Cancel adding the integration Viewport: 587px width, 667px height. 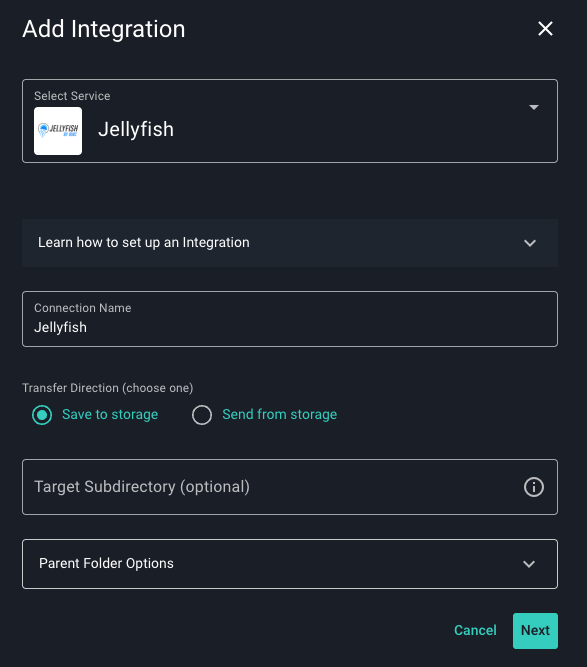pyautogui.click(x=475, y=630)
